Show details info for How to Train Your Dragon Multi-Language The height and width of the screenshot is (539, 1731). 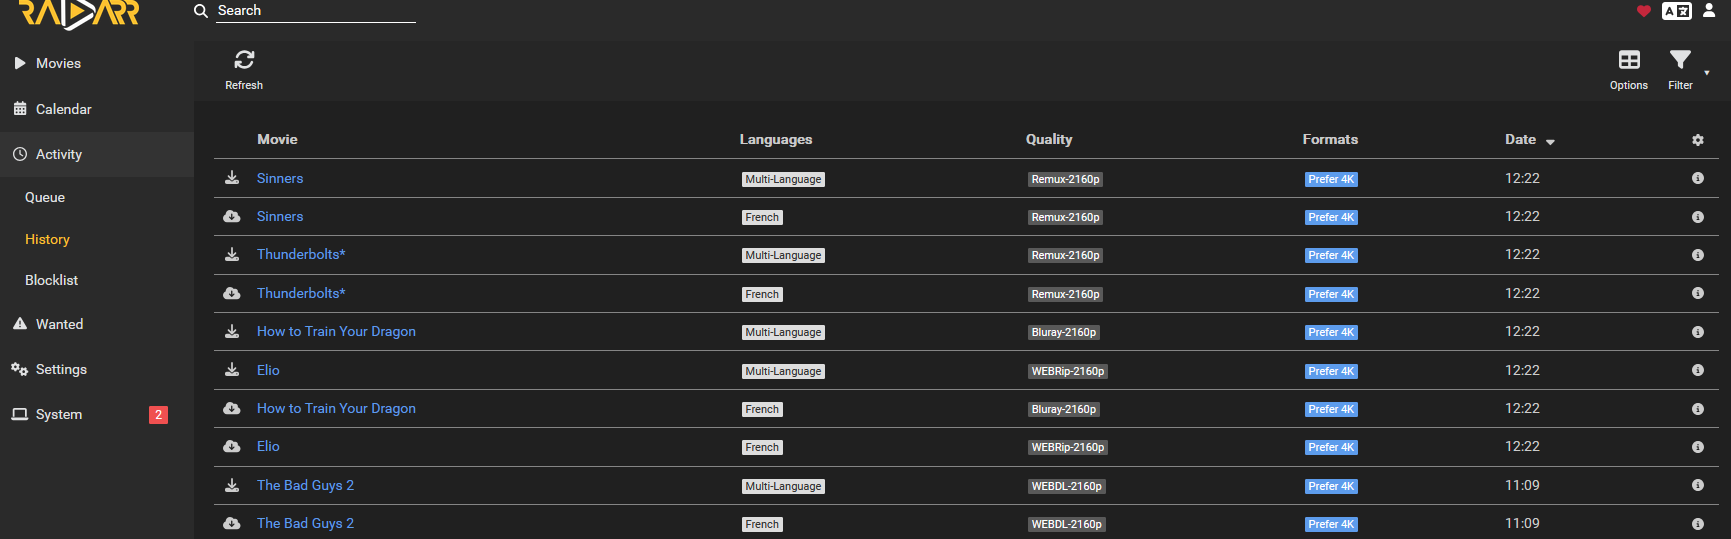pyautogui.click(x=1697, y=332)
